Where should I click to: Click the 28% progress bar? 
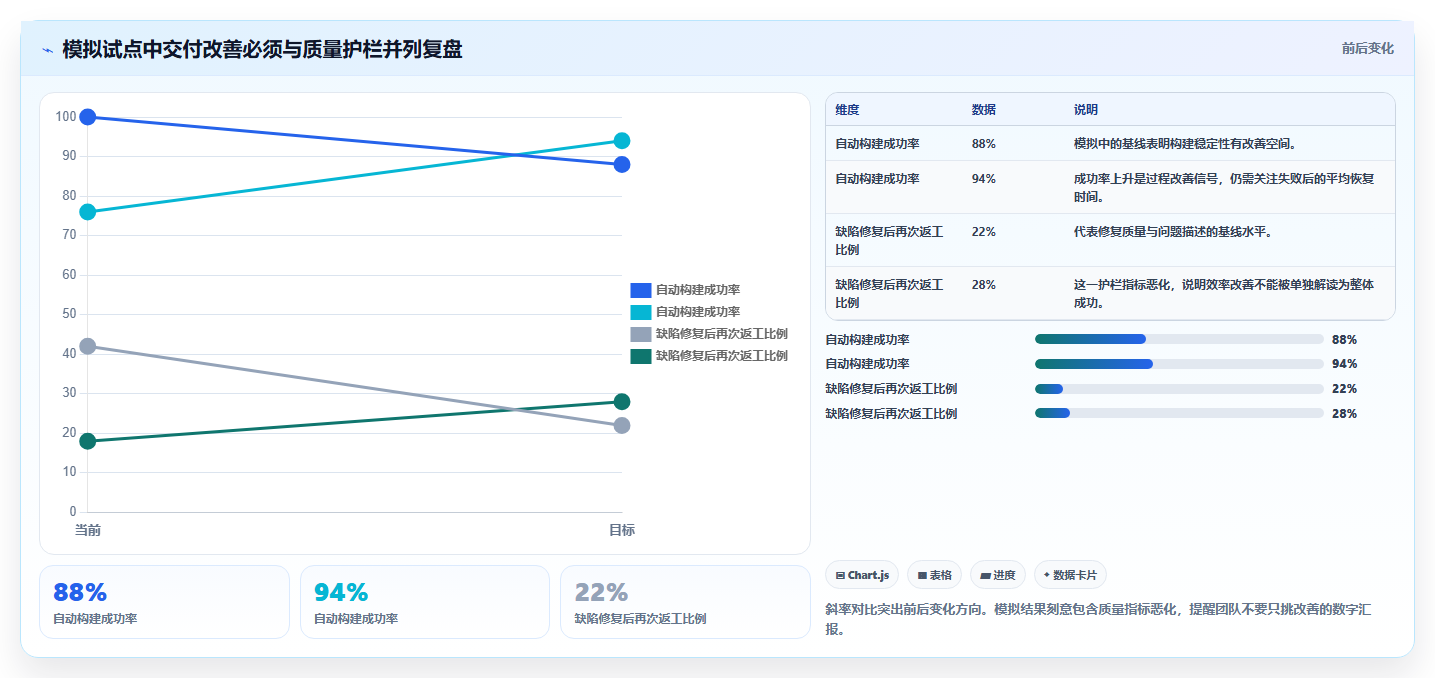click(1179, 413)
